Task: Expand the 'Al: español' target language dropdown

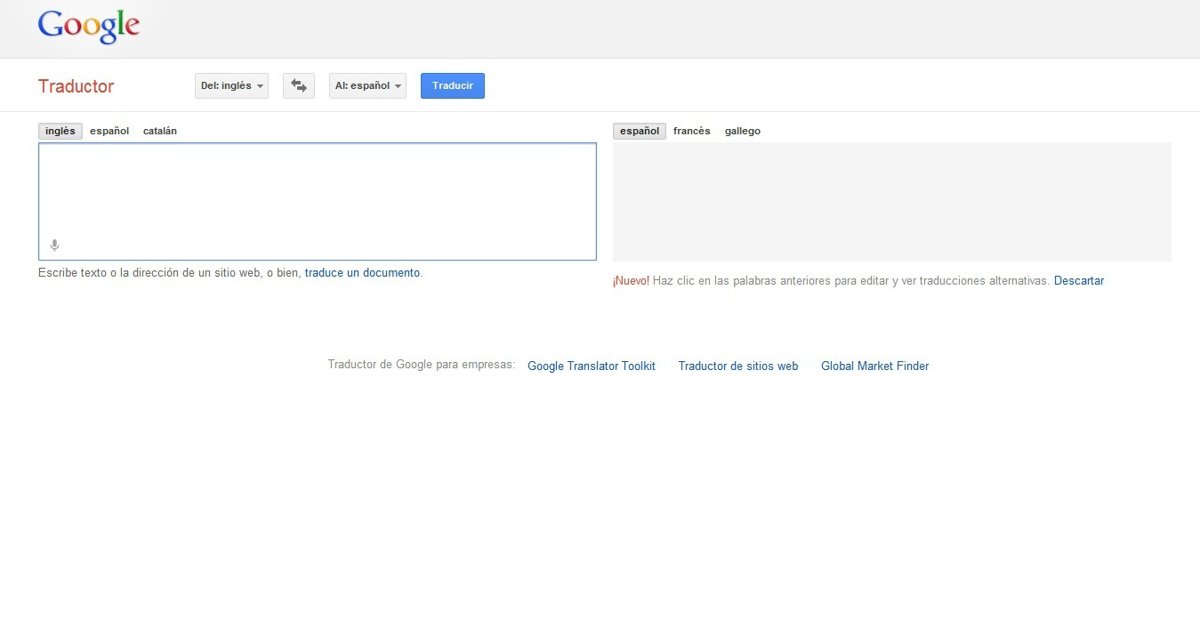Action: tap(368, 86)
